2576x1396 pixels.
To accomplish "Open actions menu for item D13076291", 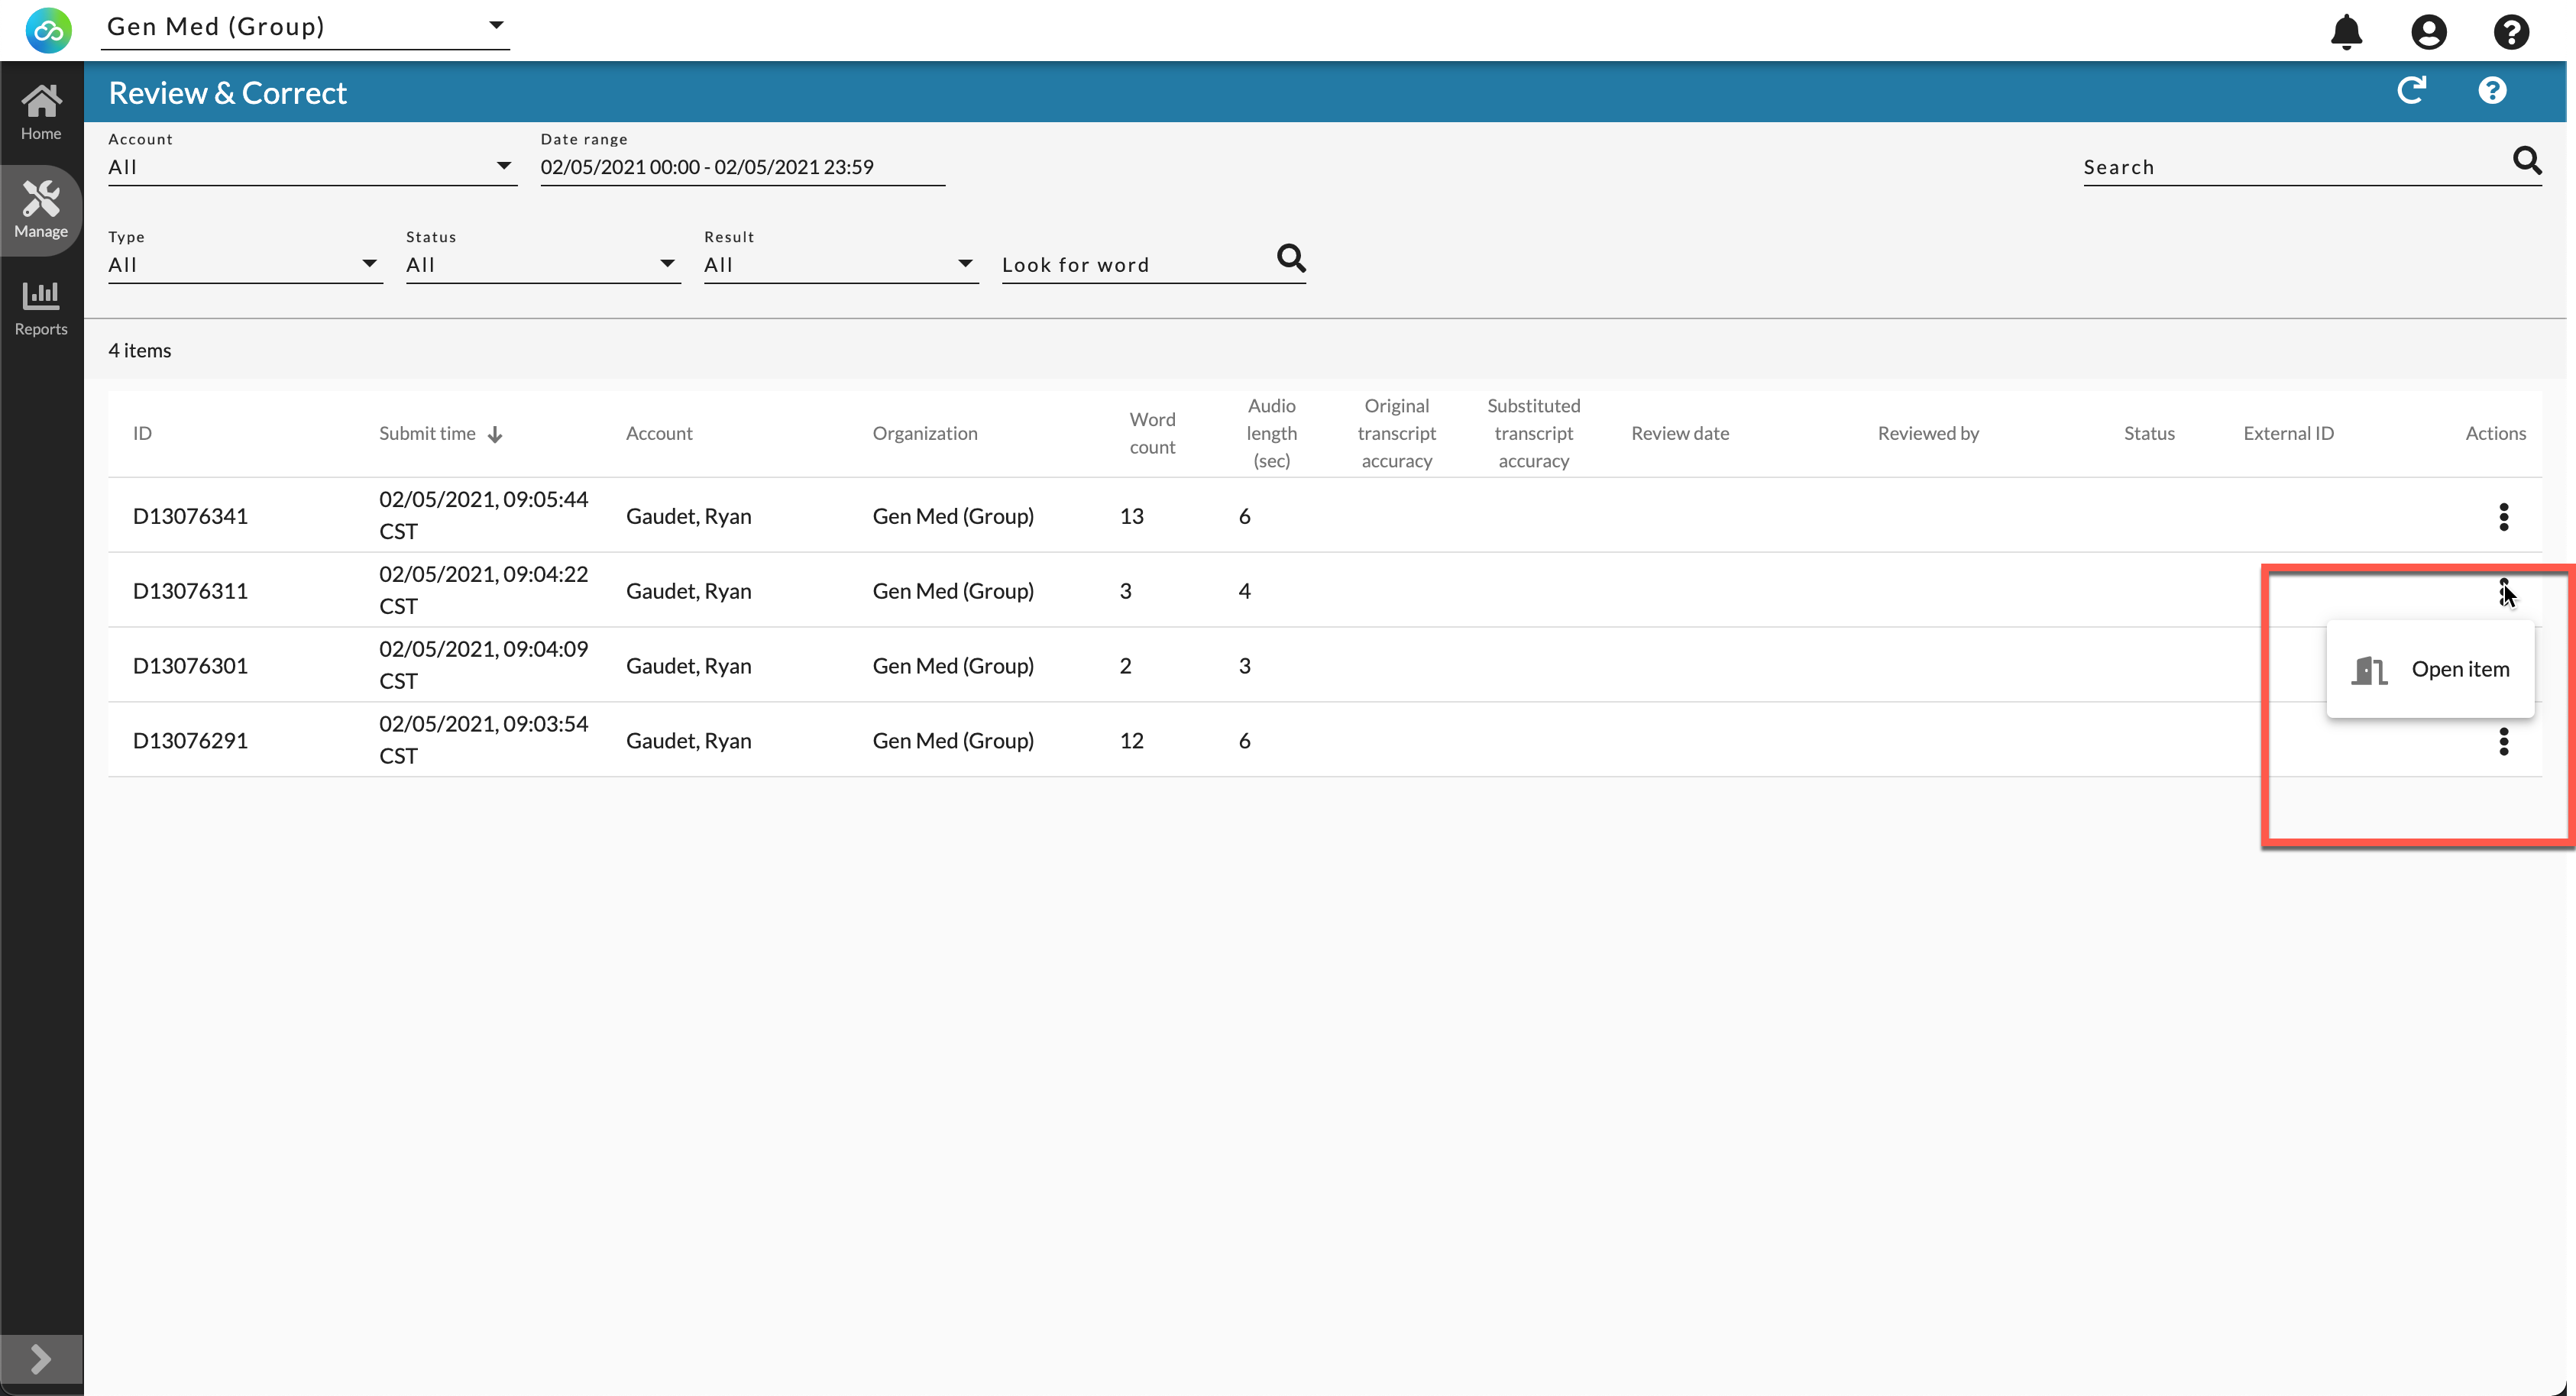I will 2503,741.
